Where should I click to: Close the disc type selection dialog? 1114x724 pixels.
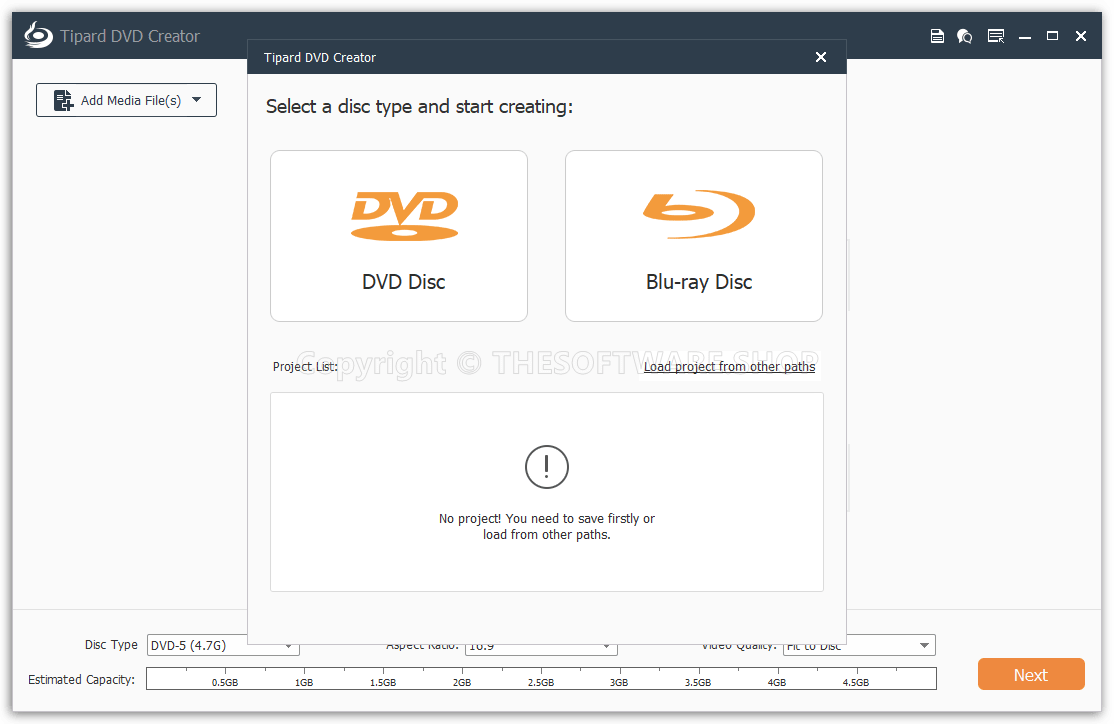pos(821,57)
